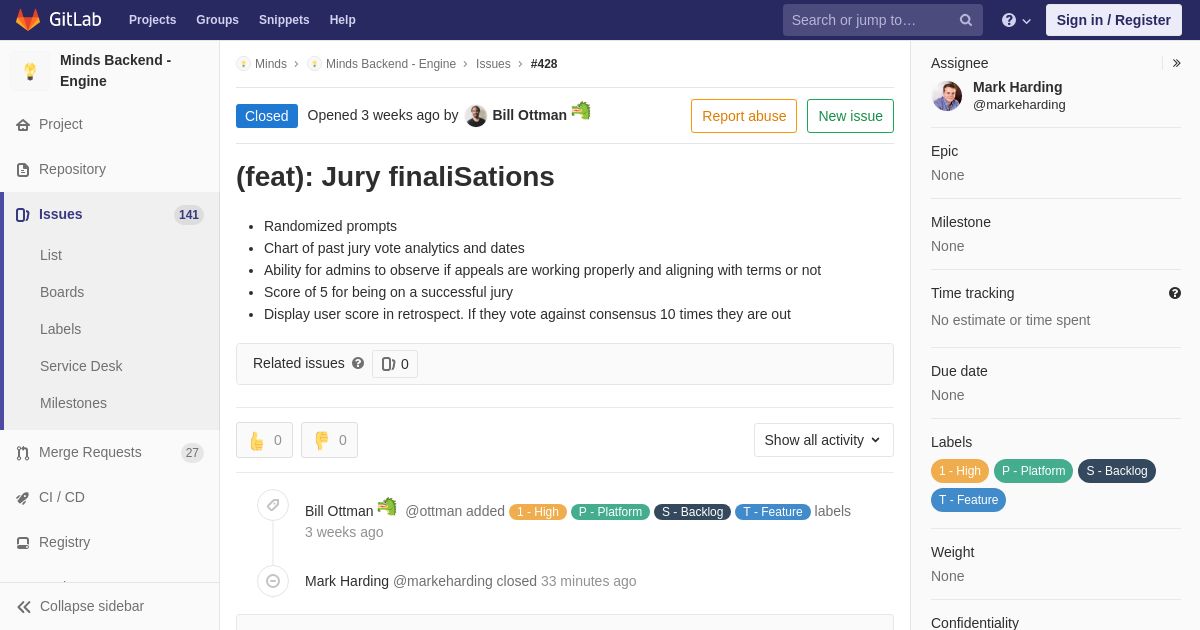Click the Issues breadcrumb link
The width and height of the screenshot is (1200, 630).
[493, 64]
